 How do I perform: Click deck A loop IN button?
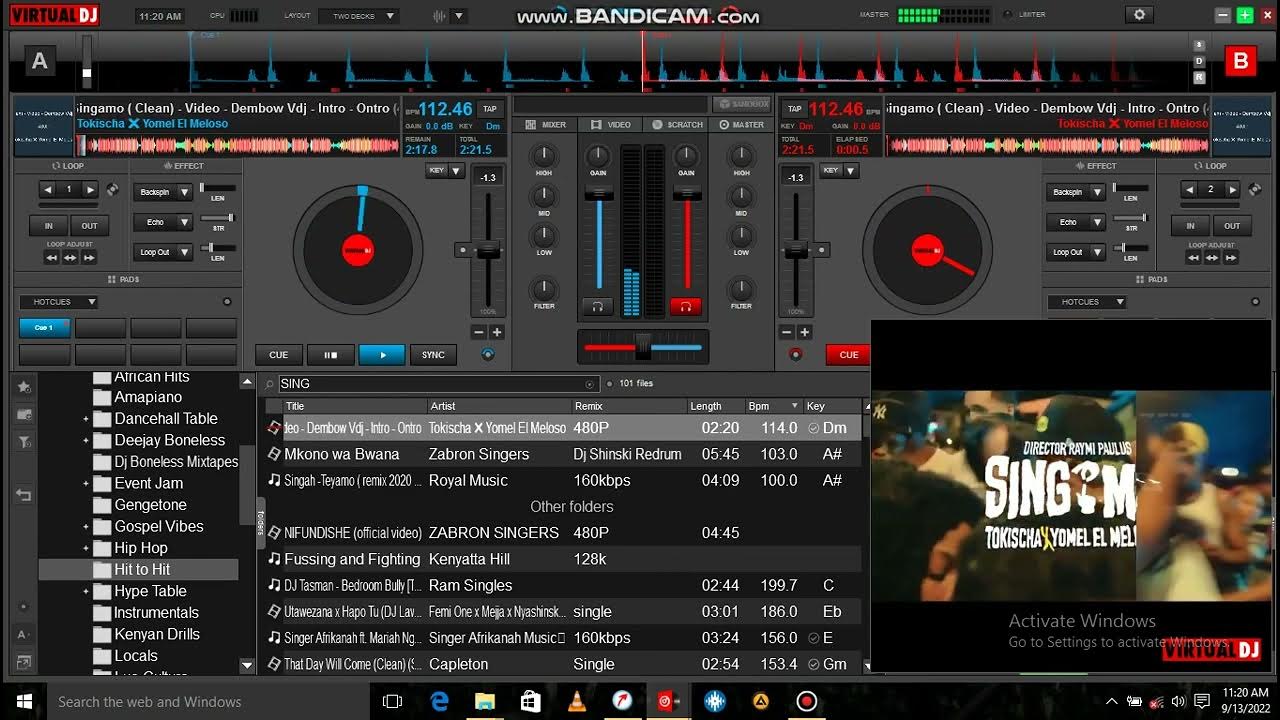[48, 226]
